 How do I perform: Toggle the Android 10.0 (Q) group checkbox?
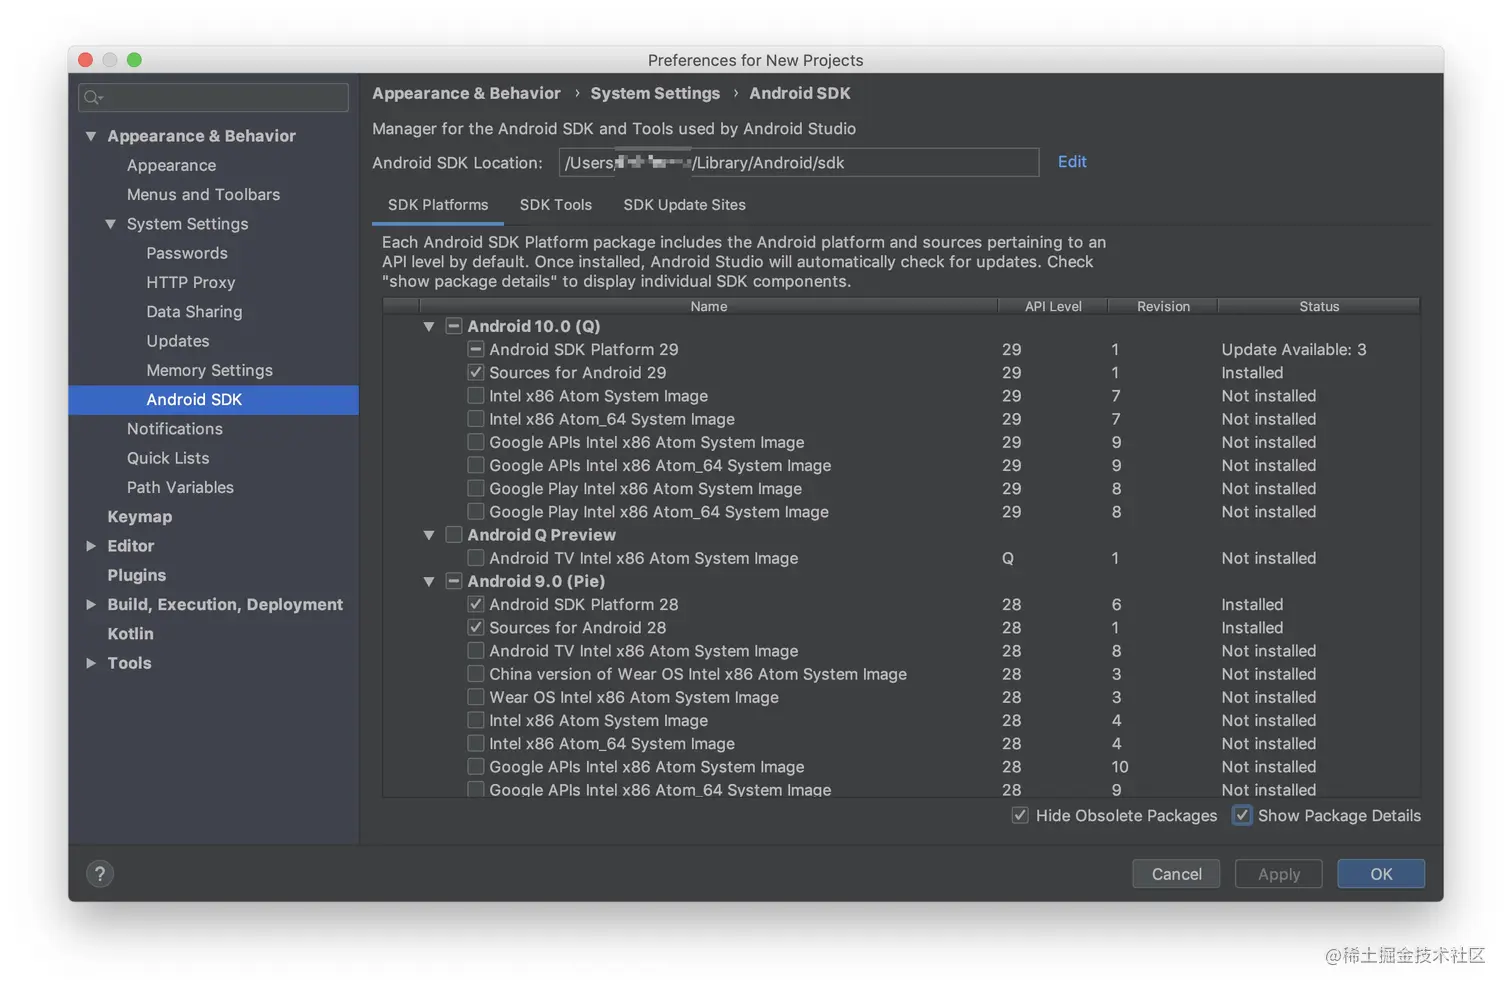click(x=454, y=326)
